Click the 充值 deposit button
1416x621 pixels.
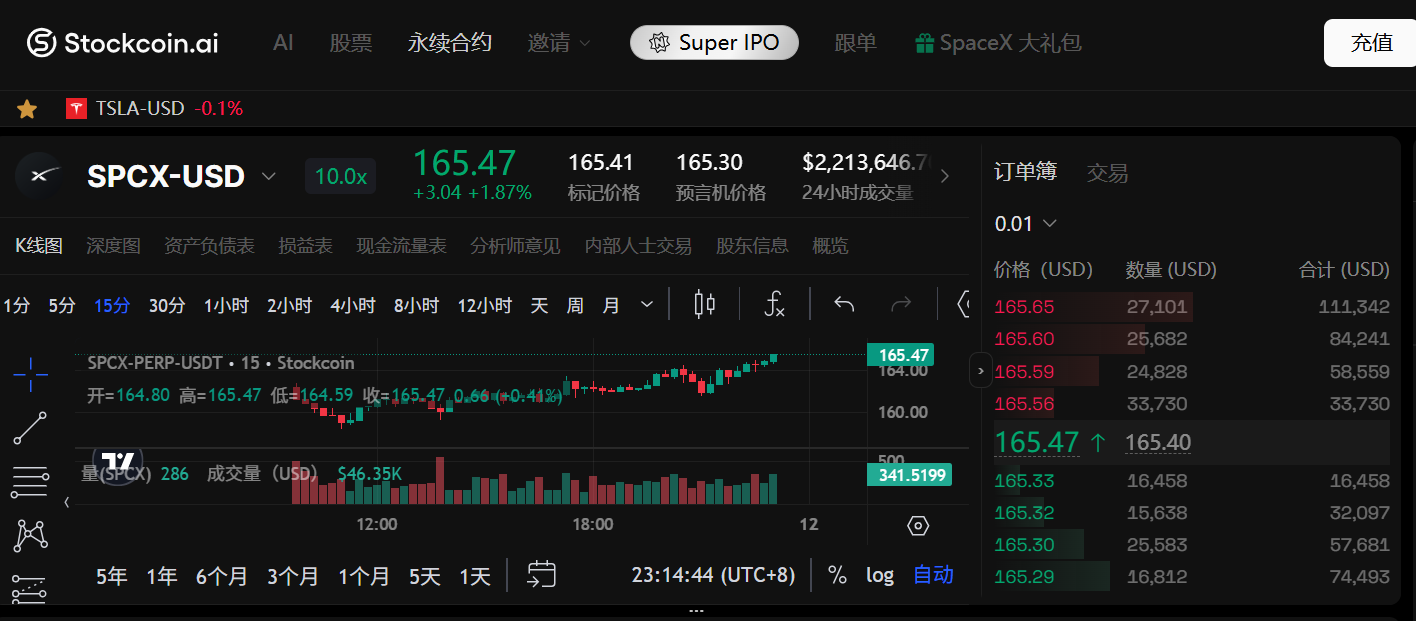coord(1371,43)
